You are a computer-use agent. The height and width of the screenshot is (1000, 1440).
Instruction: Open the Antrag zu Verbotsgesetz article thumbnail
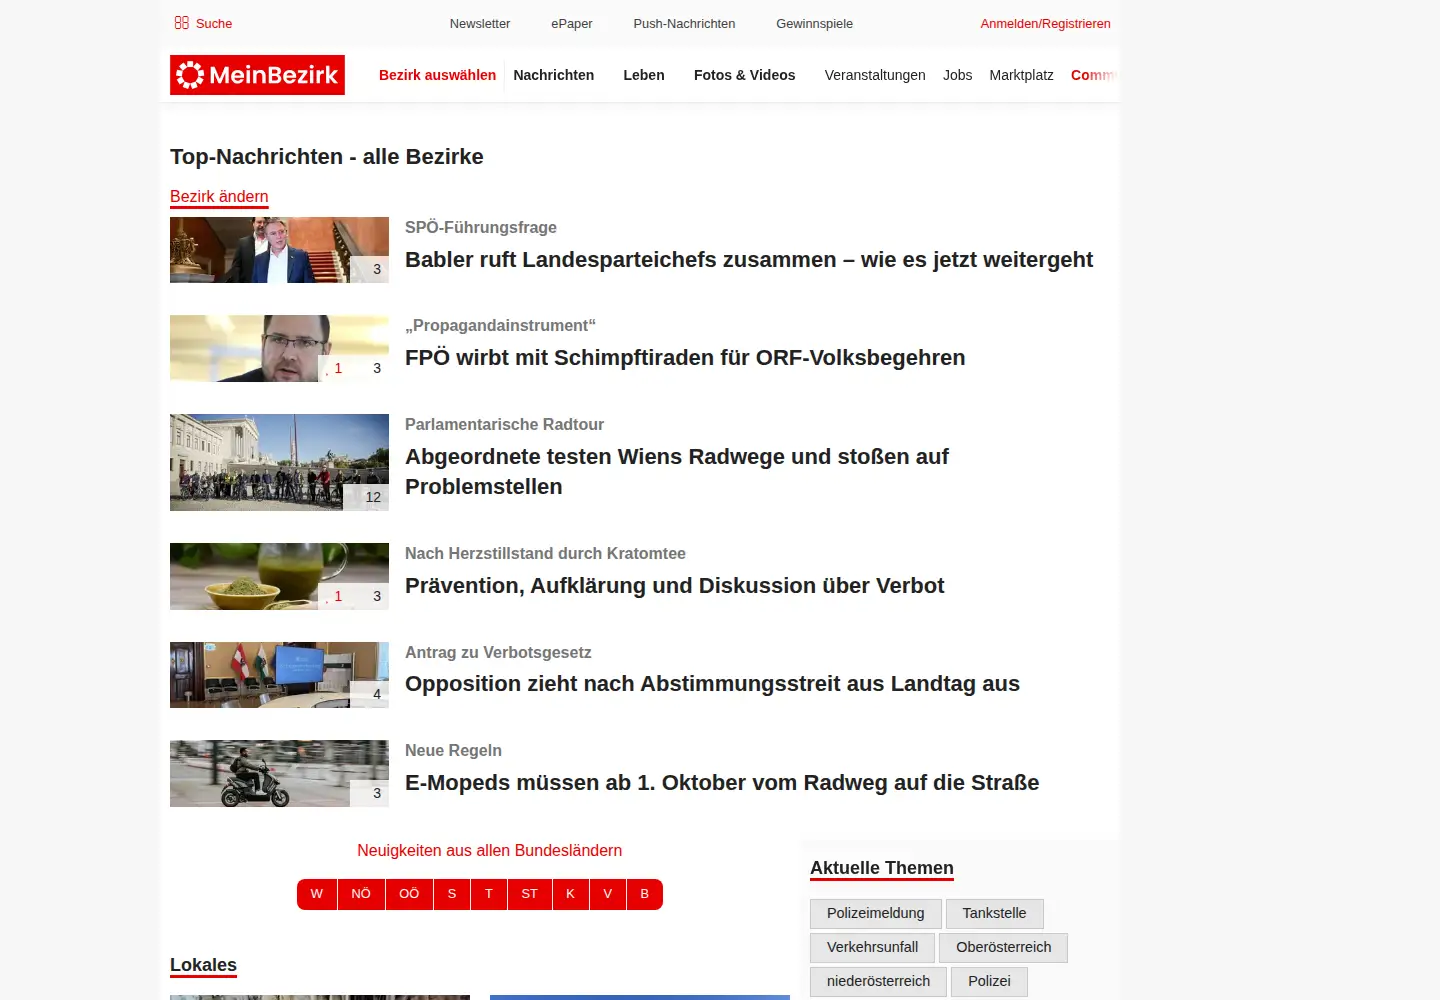[279, 675]
